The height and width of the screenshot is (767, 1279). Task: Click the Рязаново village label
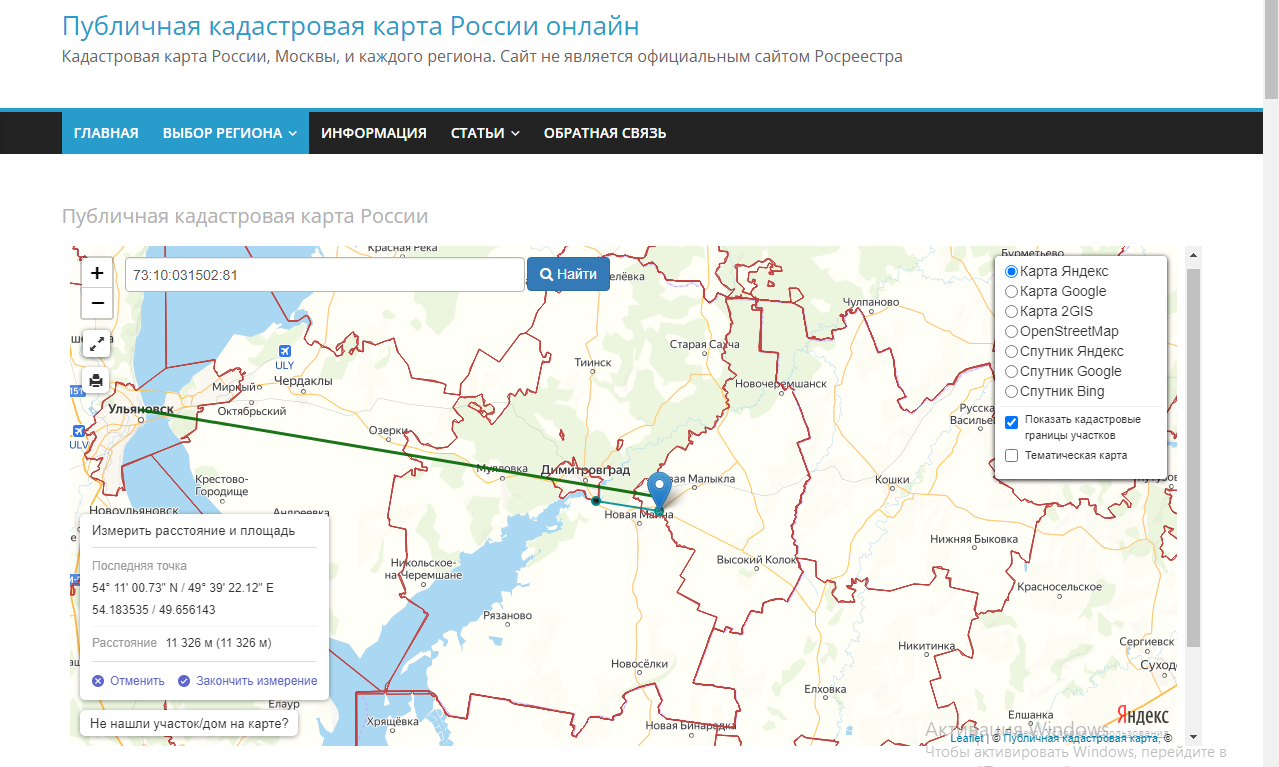click(x=507, y=616)
